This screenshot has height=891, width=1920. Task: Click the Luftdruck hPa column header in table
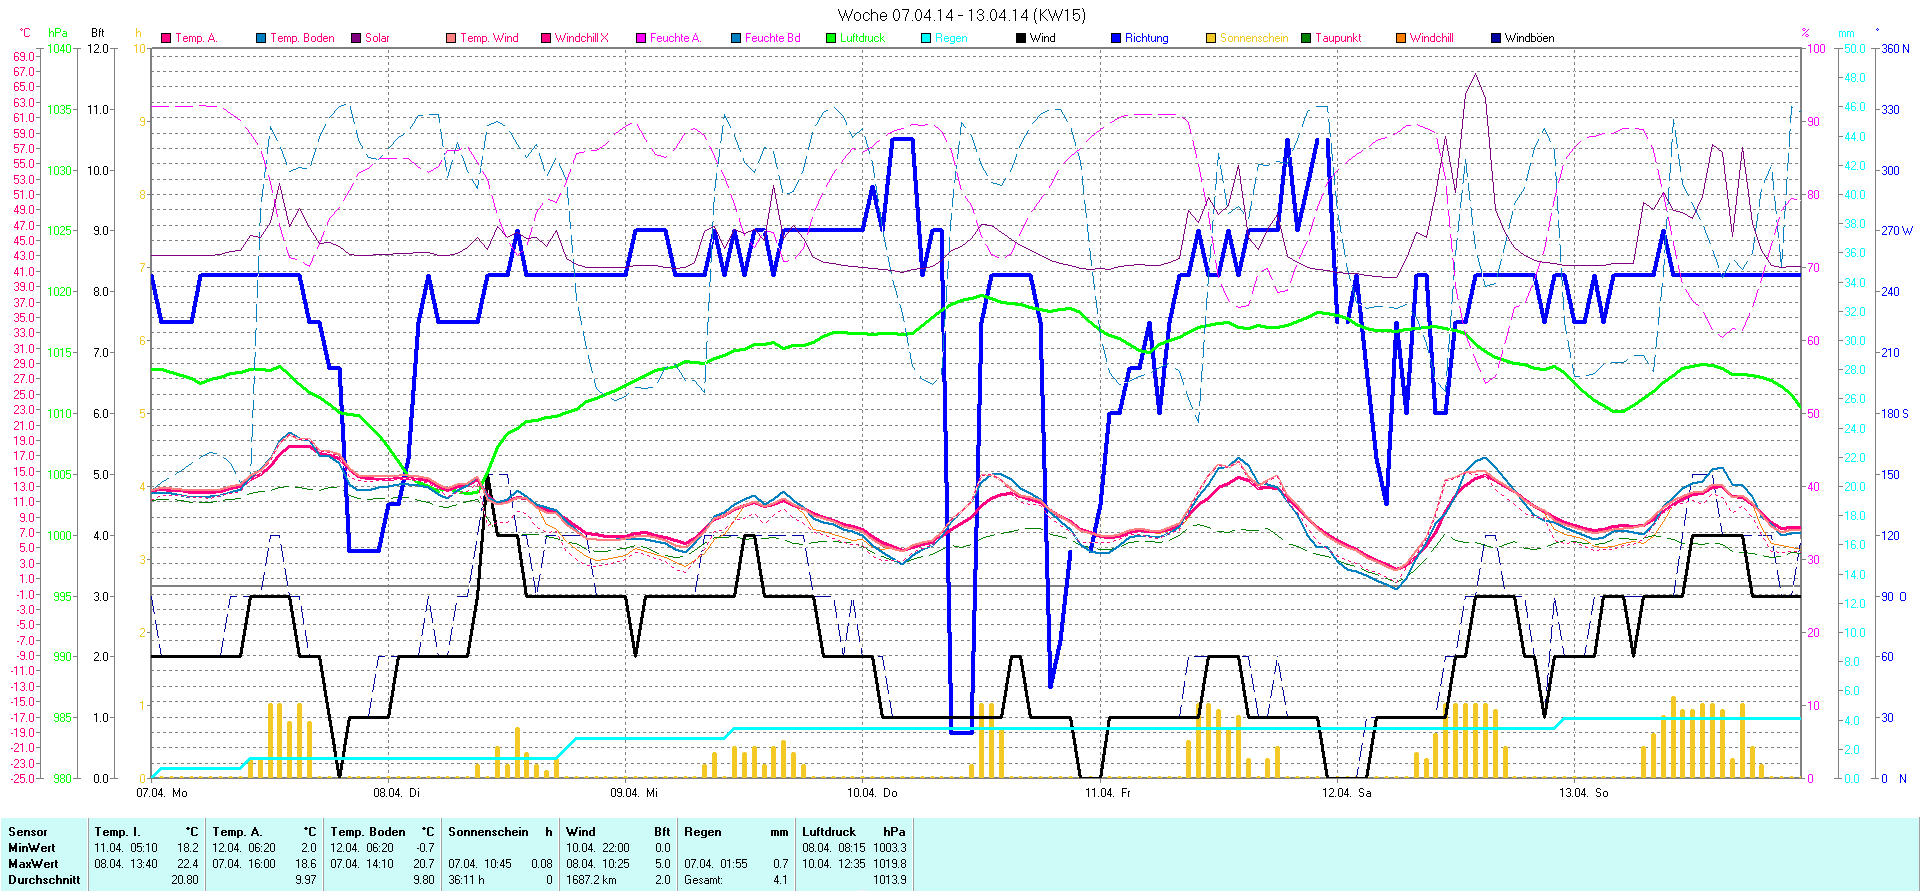coord(853,832)
